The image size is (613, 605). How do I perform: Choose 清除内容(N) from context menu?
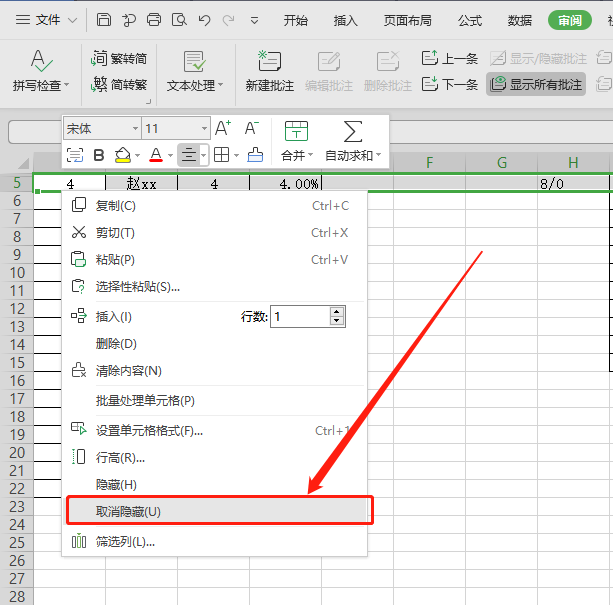tap(214, 371)
